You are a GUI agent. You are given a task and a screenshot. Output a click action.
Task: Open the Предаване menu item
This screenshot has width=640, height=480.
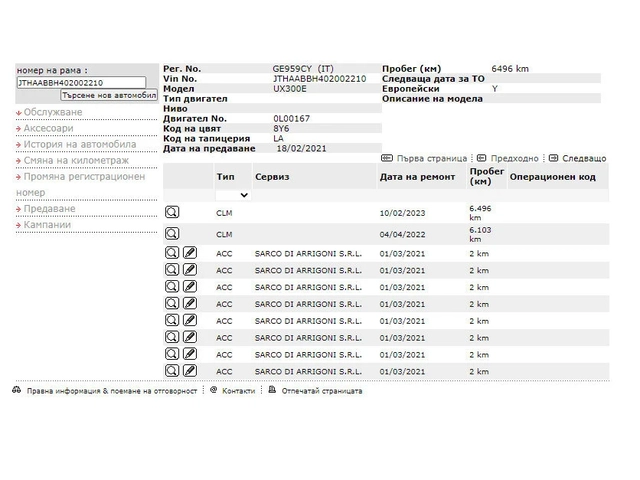coord(49,209)
